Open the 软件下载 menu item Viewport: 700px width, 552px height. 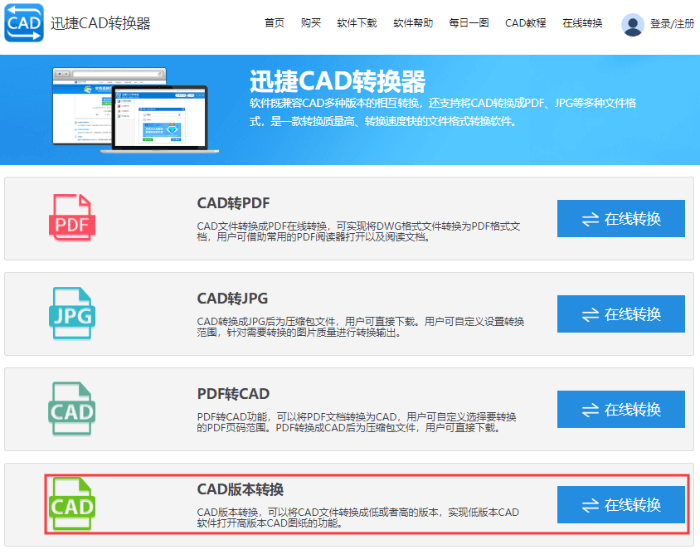point(357,23)
